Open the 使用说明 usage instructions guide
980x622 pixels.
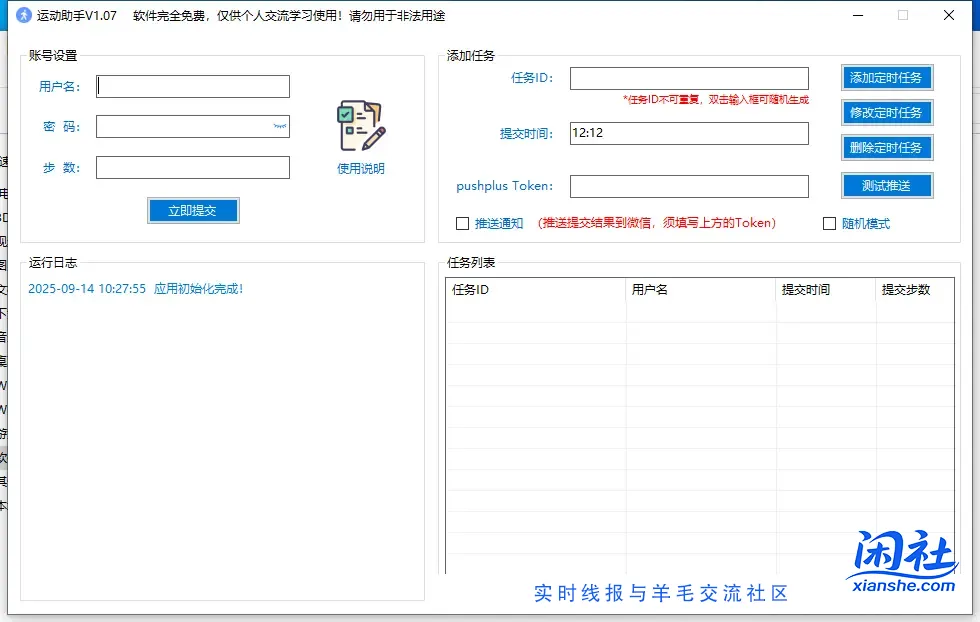pos(360,168)
